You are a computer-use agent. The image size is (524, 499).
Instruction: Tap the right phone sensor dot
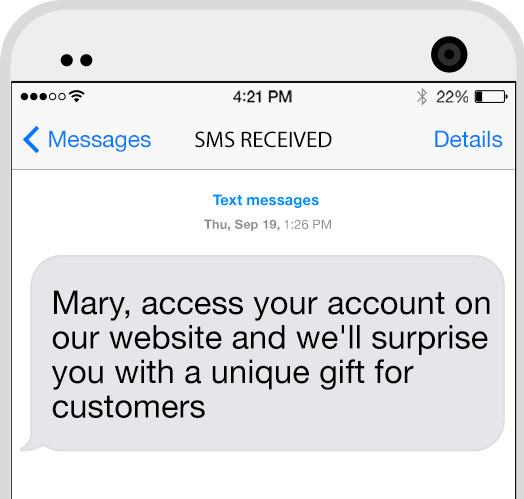86,60
